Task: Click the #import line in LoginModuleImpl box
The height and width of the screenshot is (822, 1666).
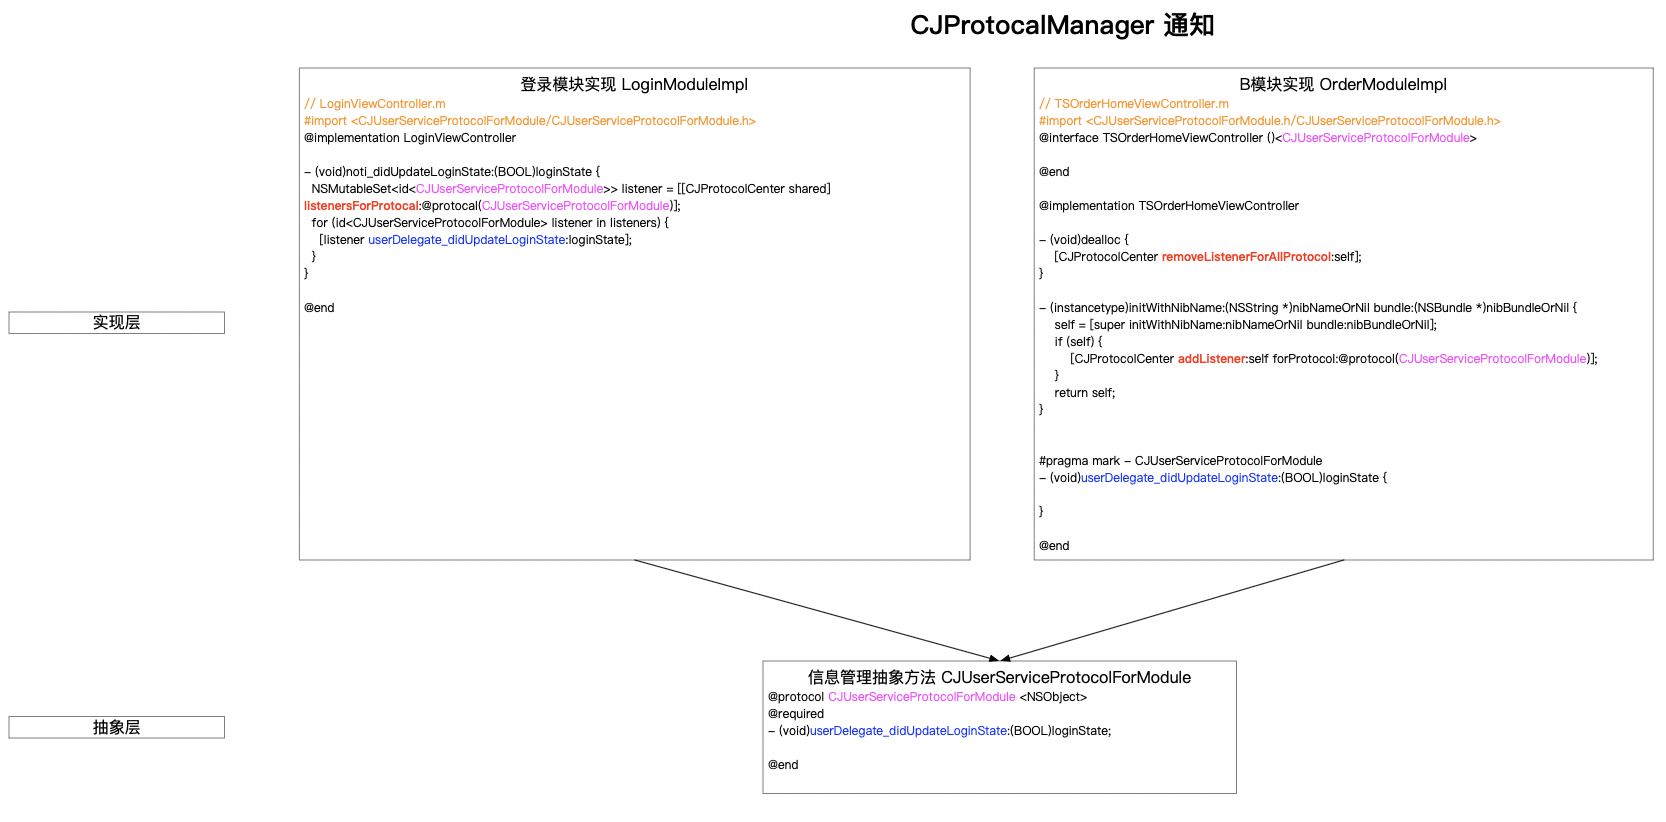Action: coord(530,121)
